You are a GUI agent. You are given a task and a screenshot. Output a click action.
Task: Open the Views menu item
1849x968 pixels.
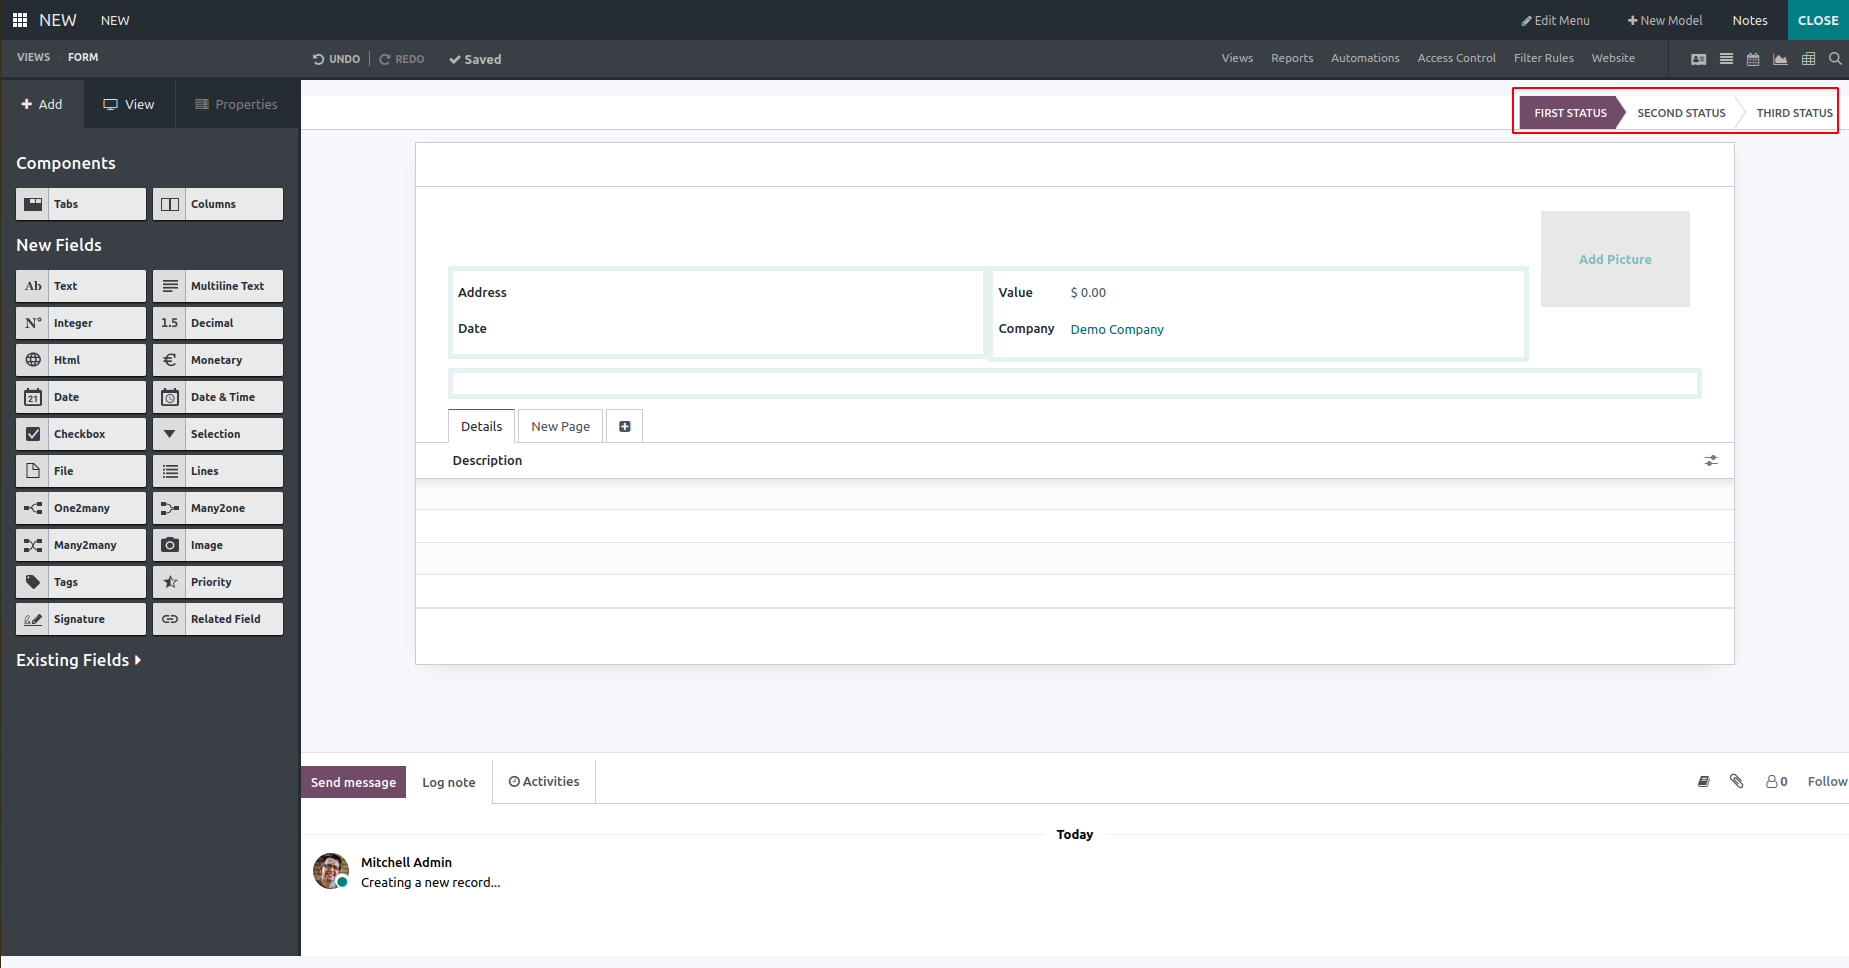coord(1237,58)
